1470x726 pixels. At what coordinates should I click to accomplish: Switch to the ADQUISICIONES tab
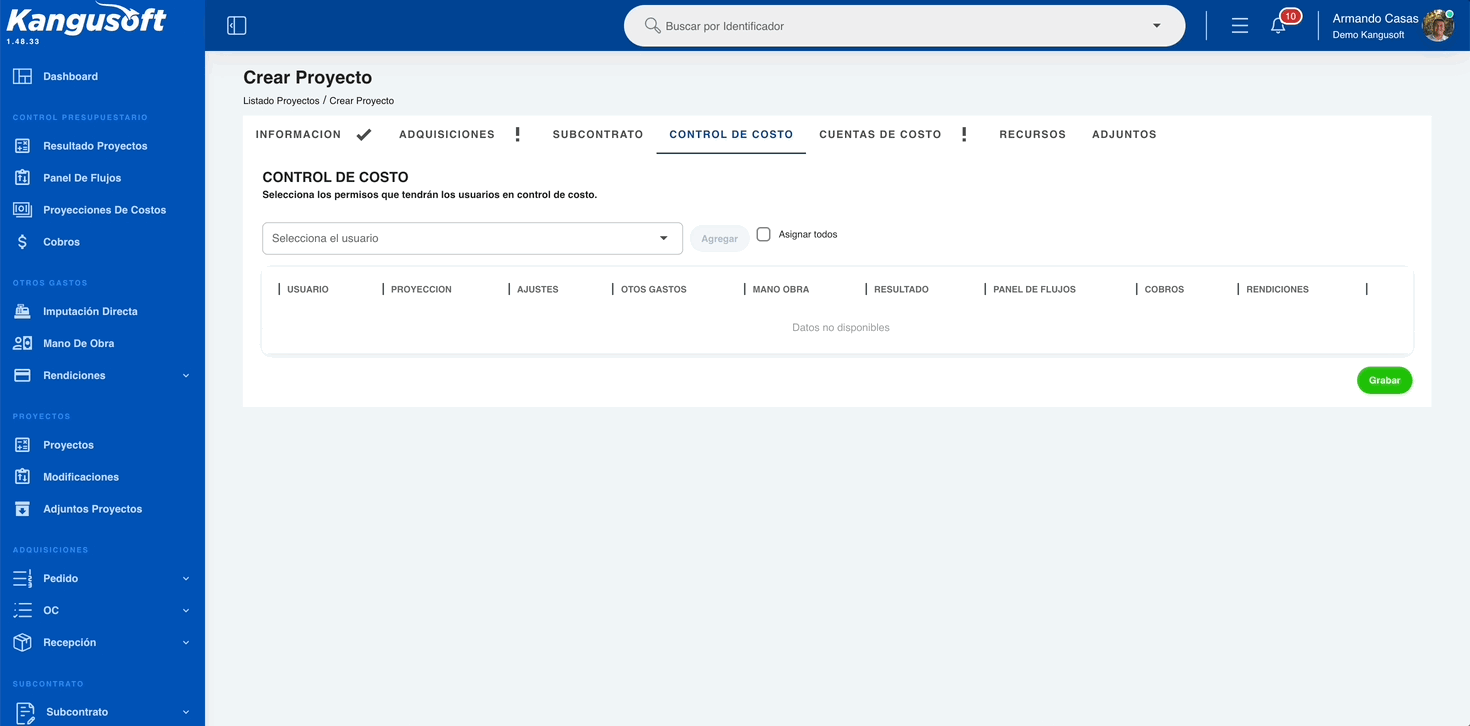(446, 134)
